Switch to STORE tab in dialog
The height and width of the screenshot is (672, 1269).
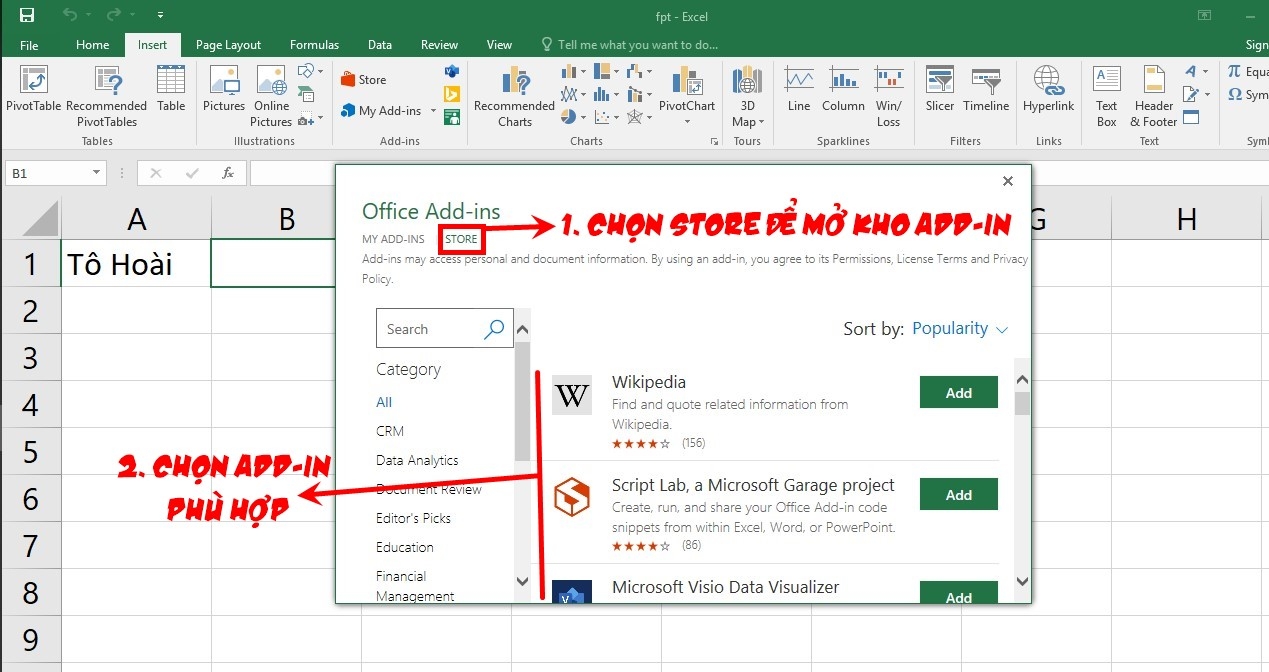click(x=461, y=239)
